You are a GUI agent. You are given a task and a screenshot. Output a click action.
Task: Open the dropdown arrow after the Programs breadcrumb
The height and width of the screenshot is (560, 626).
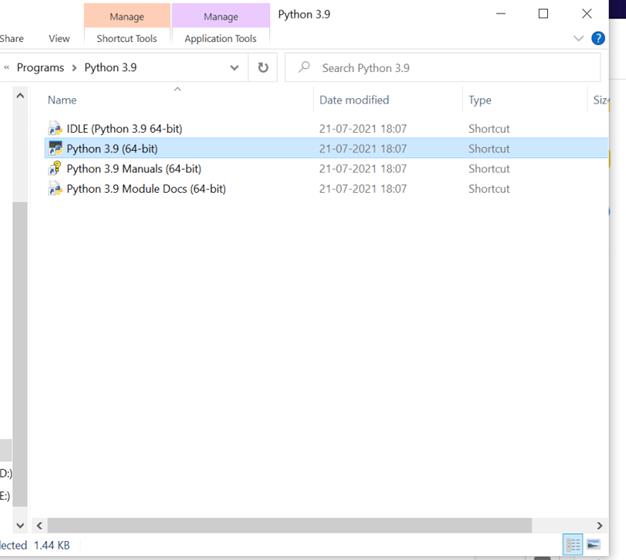[74, 68]
